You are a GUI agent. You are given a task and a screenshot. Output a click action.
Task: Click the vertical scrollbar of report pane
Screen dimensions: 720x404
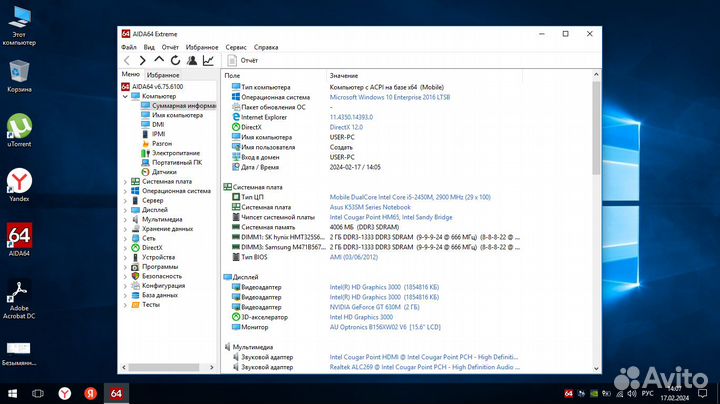[596, 128]
